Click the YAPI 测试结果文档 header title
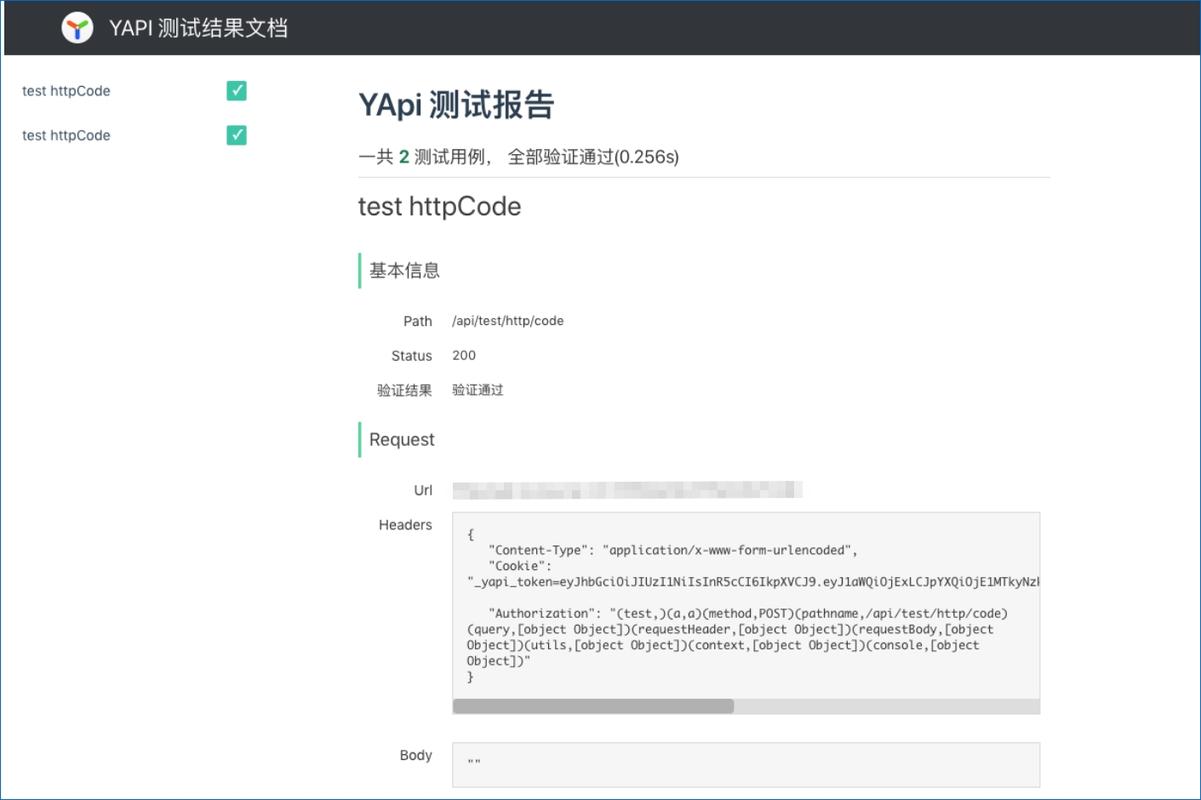Screen dimensions: 1201x800 [x=198, y=28]
